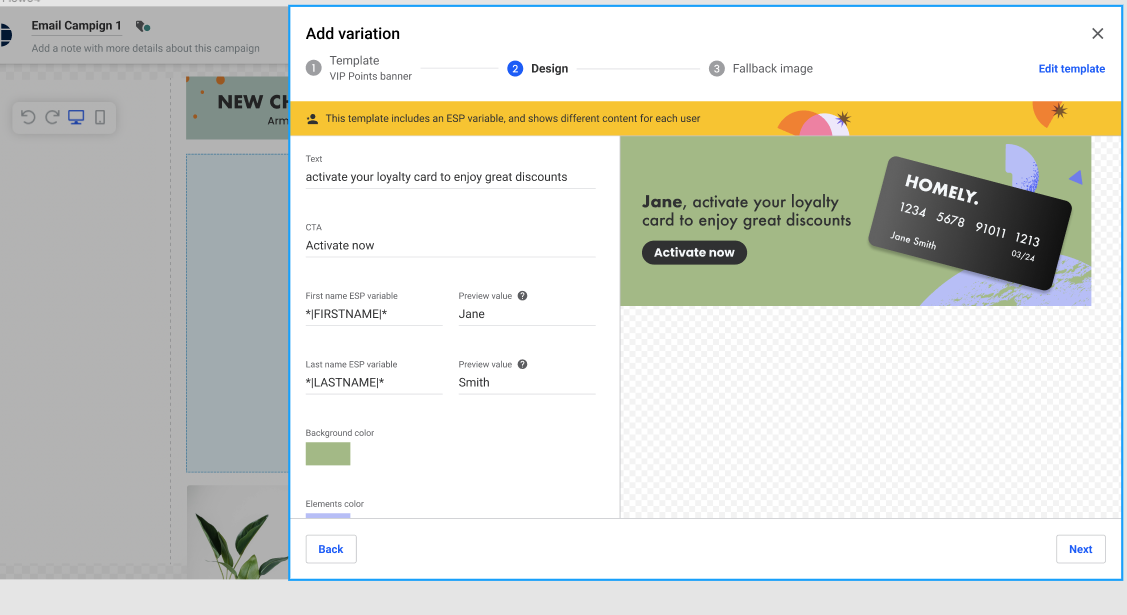
Task: Click the ESP variable icon in the yellow banner
Action: [x=313, y=118]
